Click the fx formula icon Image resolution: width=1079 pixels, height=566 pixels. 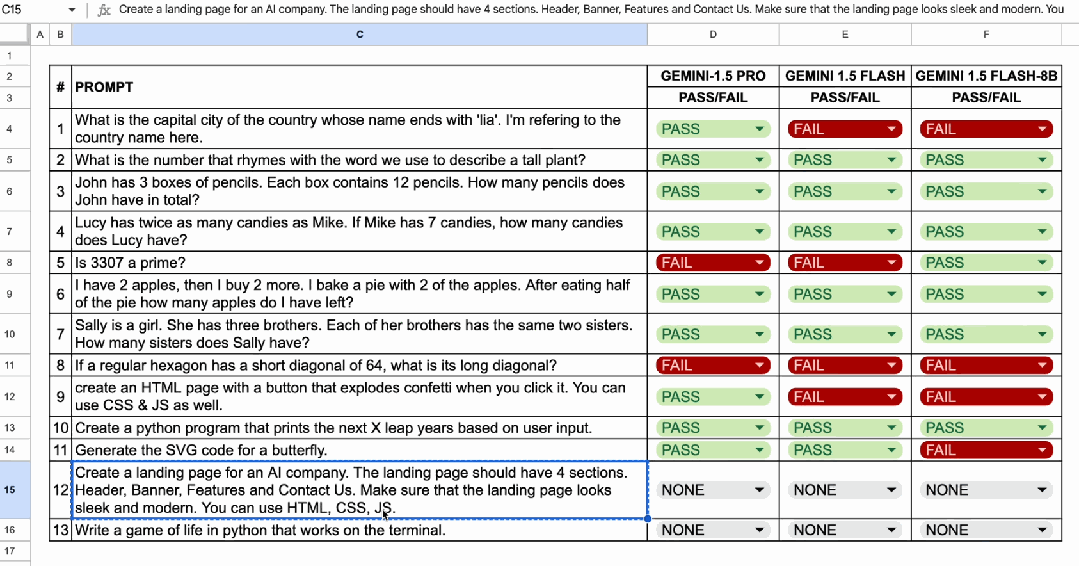click(x=104, y=10)
